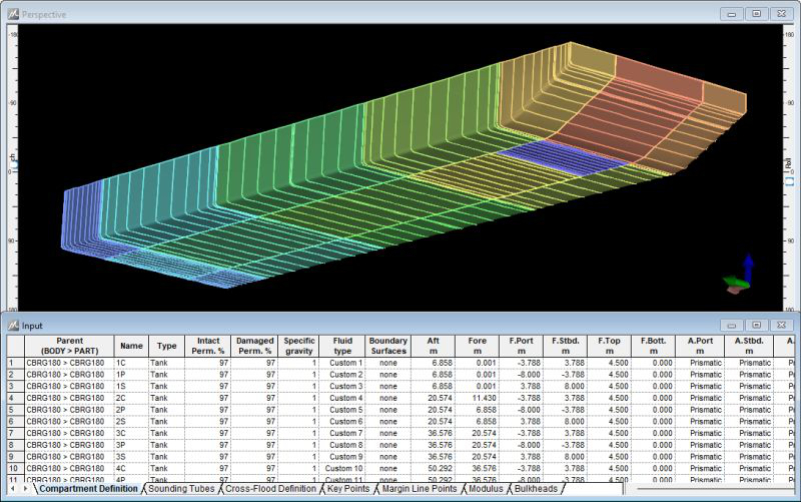
Task: Click the Specific gravity column header
Action: (x=299, y=345)
